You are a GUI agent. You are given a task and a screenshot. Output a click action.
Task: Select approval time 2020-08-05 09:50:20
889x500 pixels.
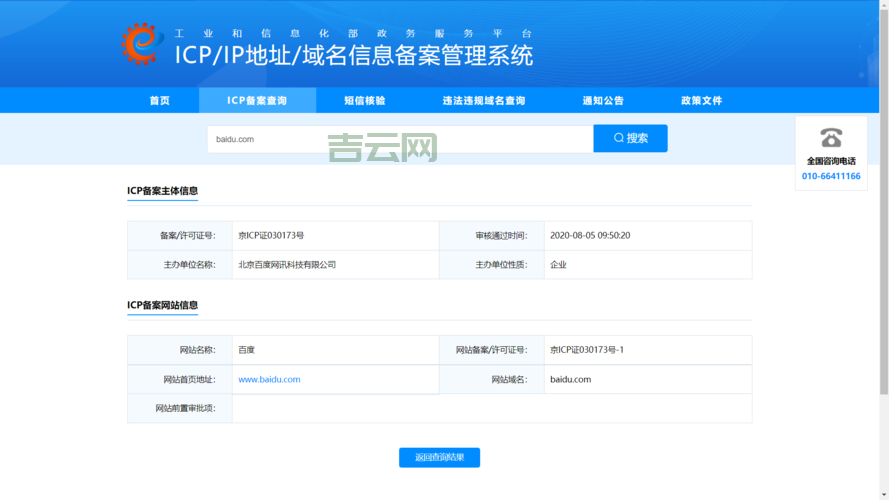pos(590,235)
